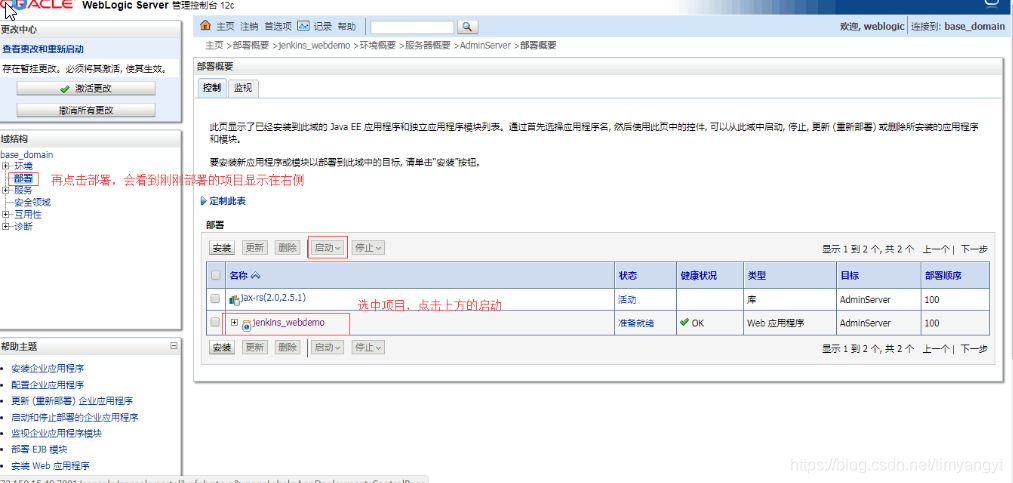Click upper 下一步 pagination link
This screenshot has width=1013, height=483.
(x=974, y=249)
